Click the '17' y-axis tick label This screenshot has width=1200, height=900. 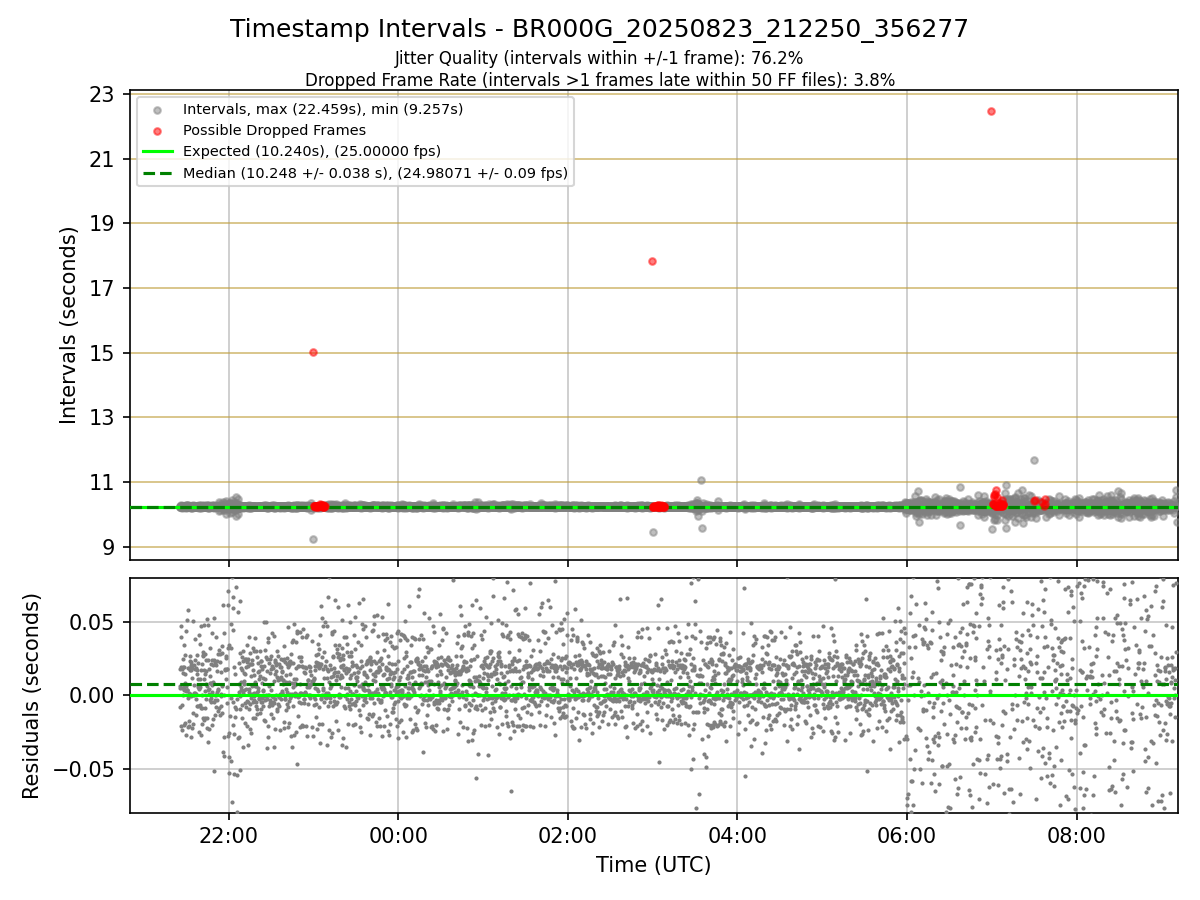tap(103, 288)
